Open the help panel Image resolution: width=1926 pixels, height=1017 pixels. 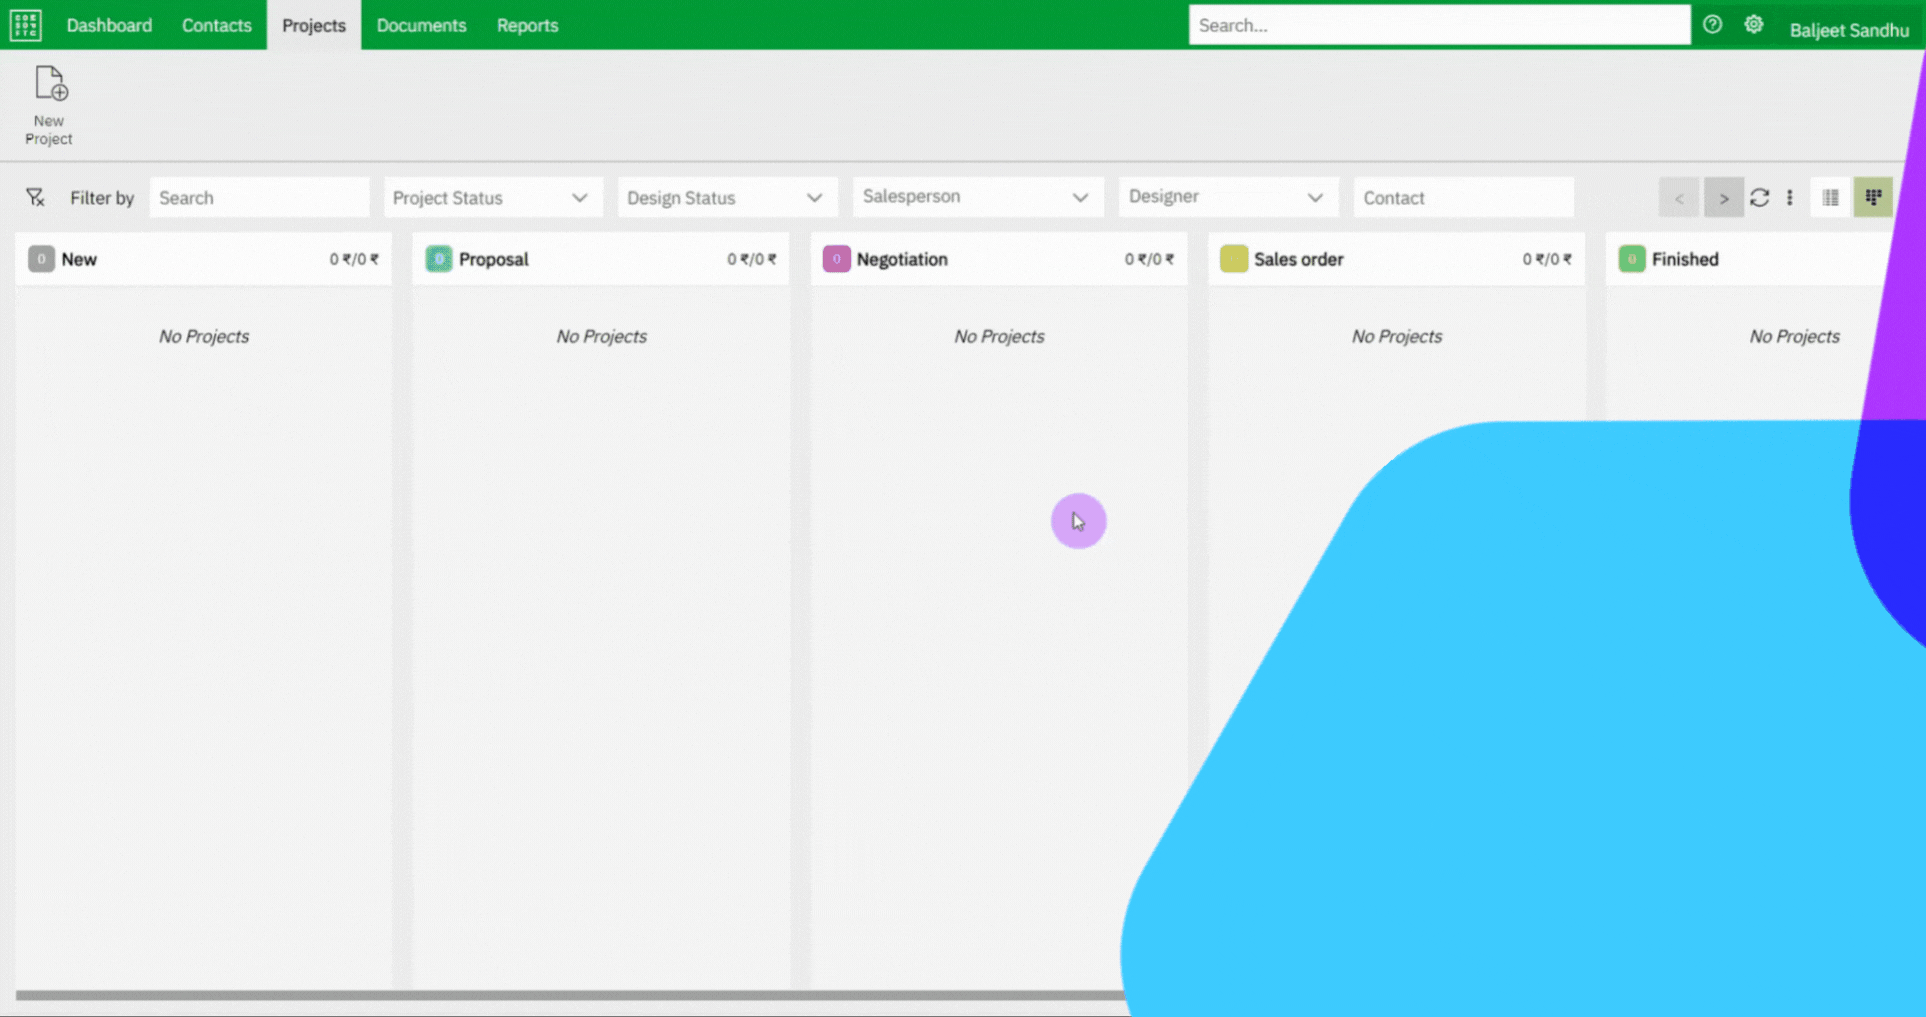click(x=1712, y=24)
